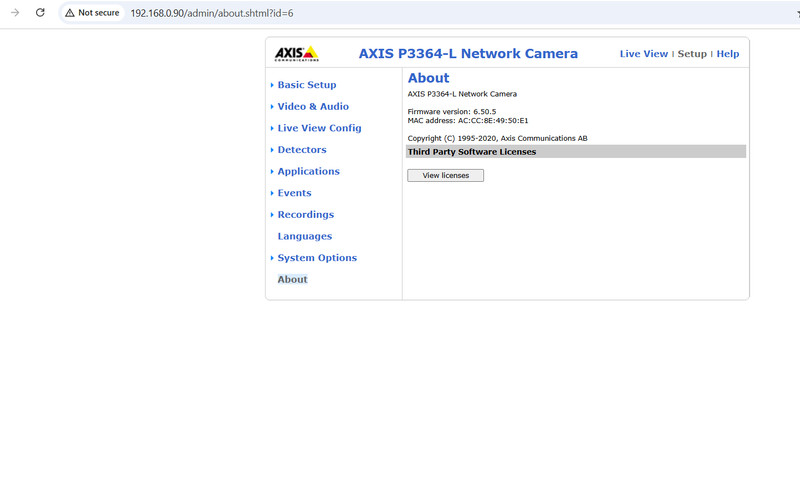Open the Languages menu item
Viewport: 800px width, 485px height.
click(305, 236)
